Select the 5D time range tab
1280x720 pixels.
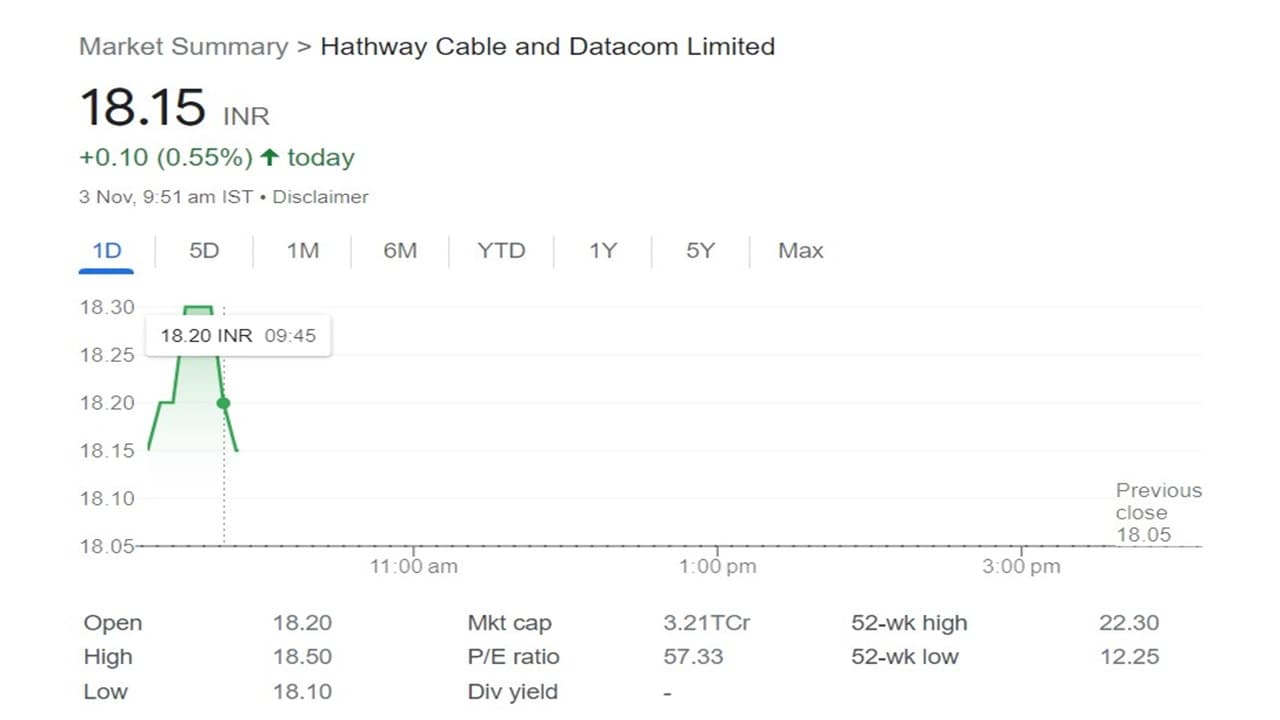point(204,251)
